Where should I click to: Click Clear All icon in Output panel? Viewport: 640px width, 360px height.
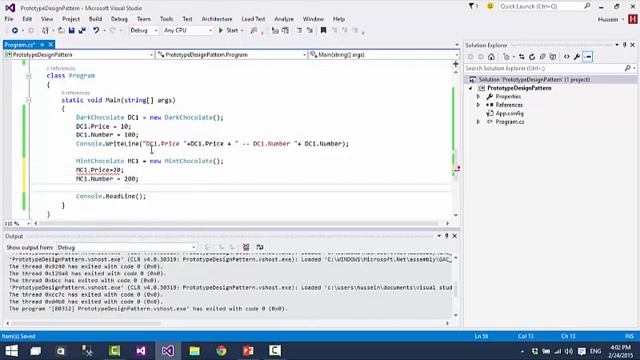click(246, 247)
